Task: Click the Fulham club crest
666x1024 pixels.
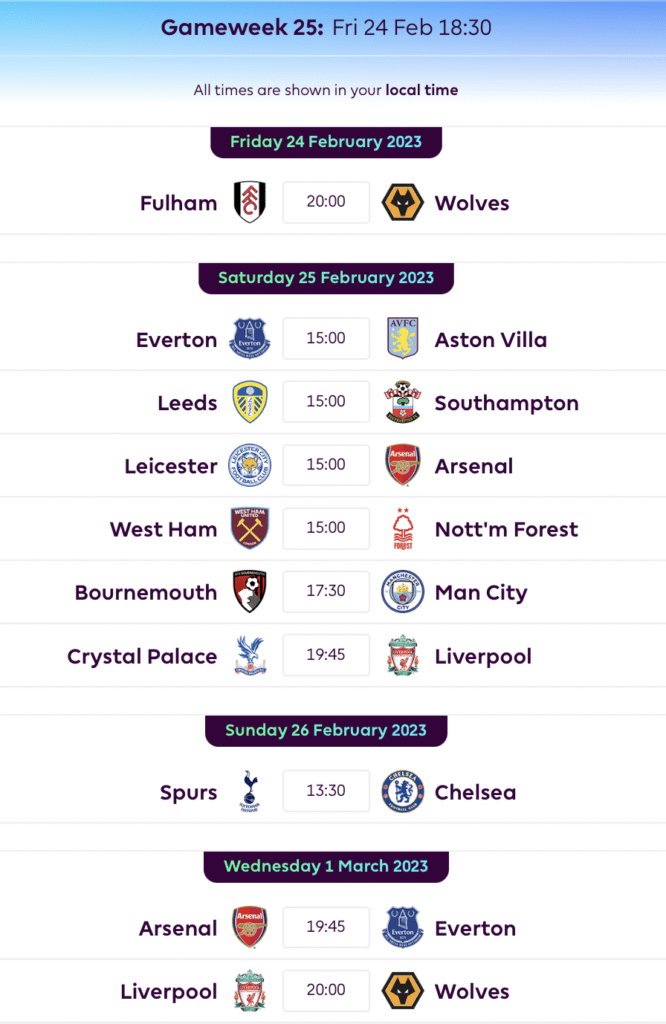Action: coord(250,202)
